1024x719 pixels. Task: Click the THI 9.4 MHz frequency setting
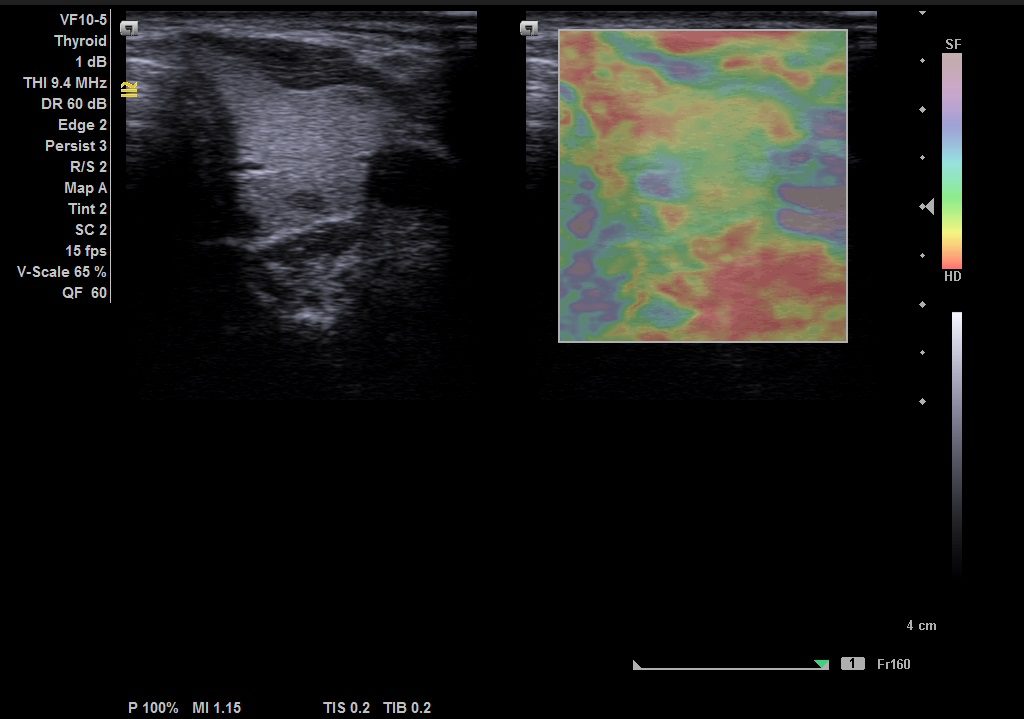(65, 82)
